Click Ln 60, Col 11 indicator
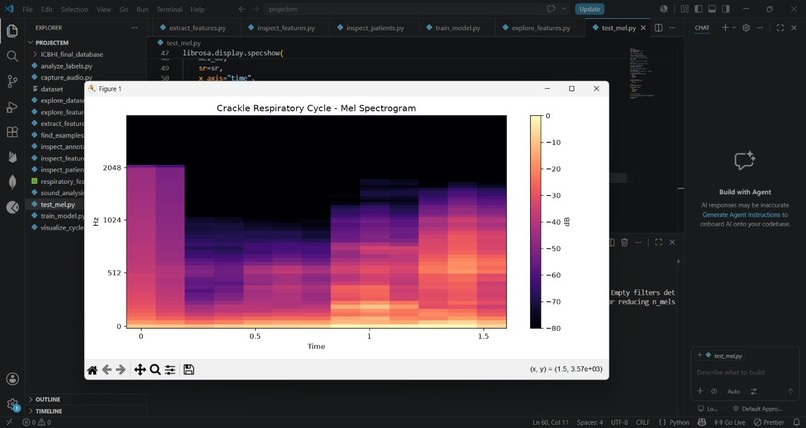806x428 pixels. pos(551,422)
